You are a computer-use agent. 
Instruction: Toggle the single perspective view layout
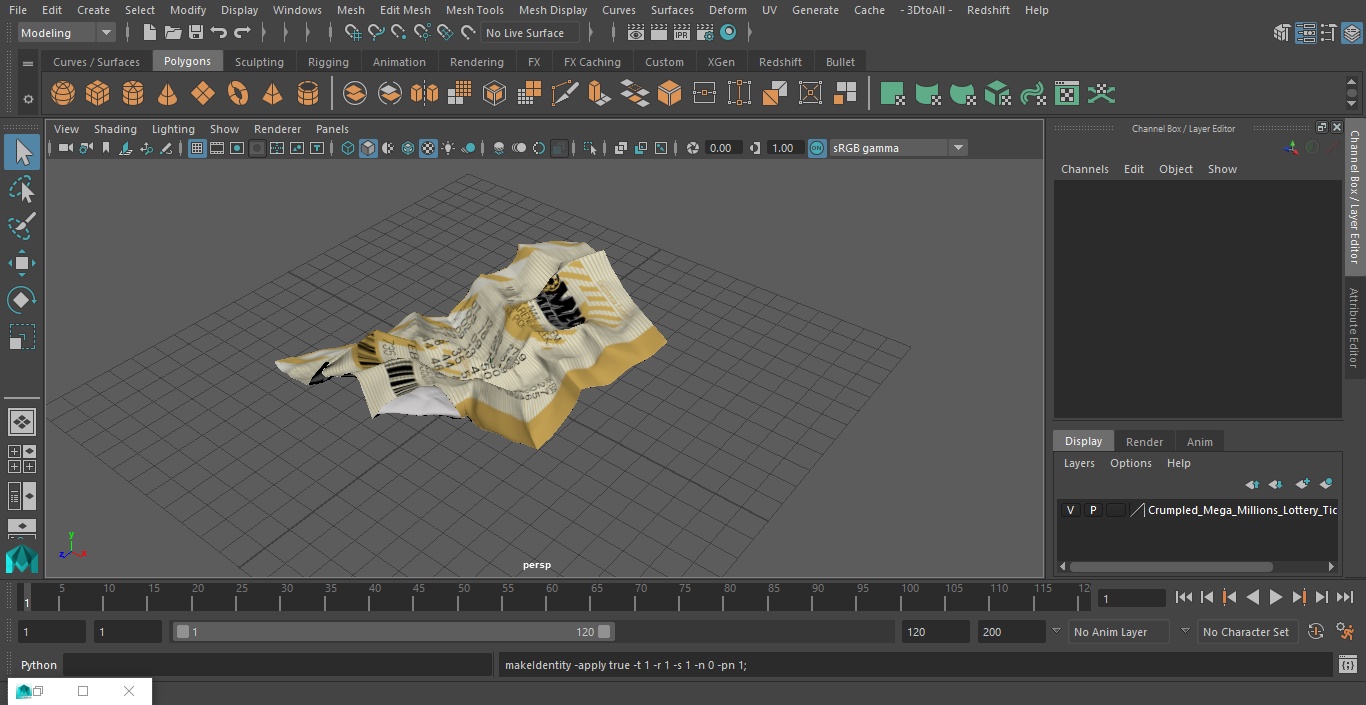(22, 422)
